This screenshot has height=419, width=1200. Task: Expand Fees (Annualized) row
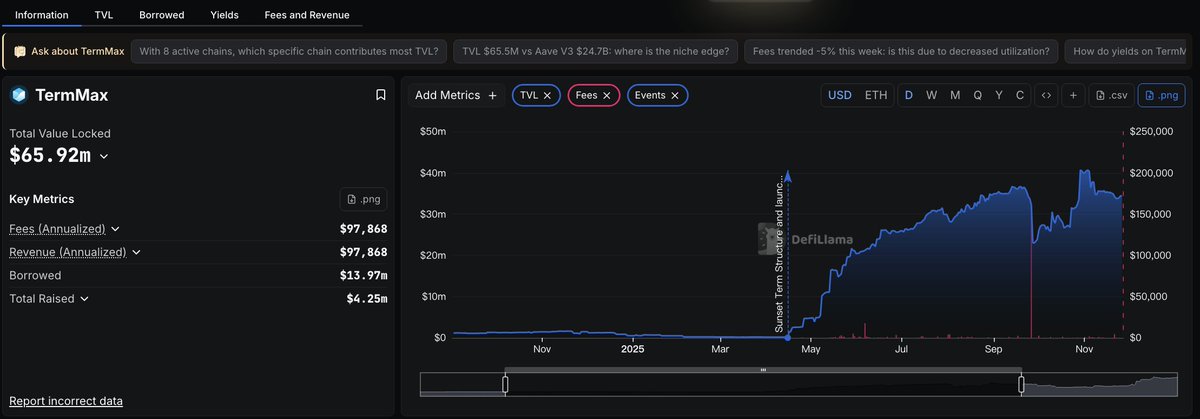click(x=115, y=229)
